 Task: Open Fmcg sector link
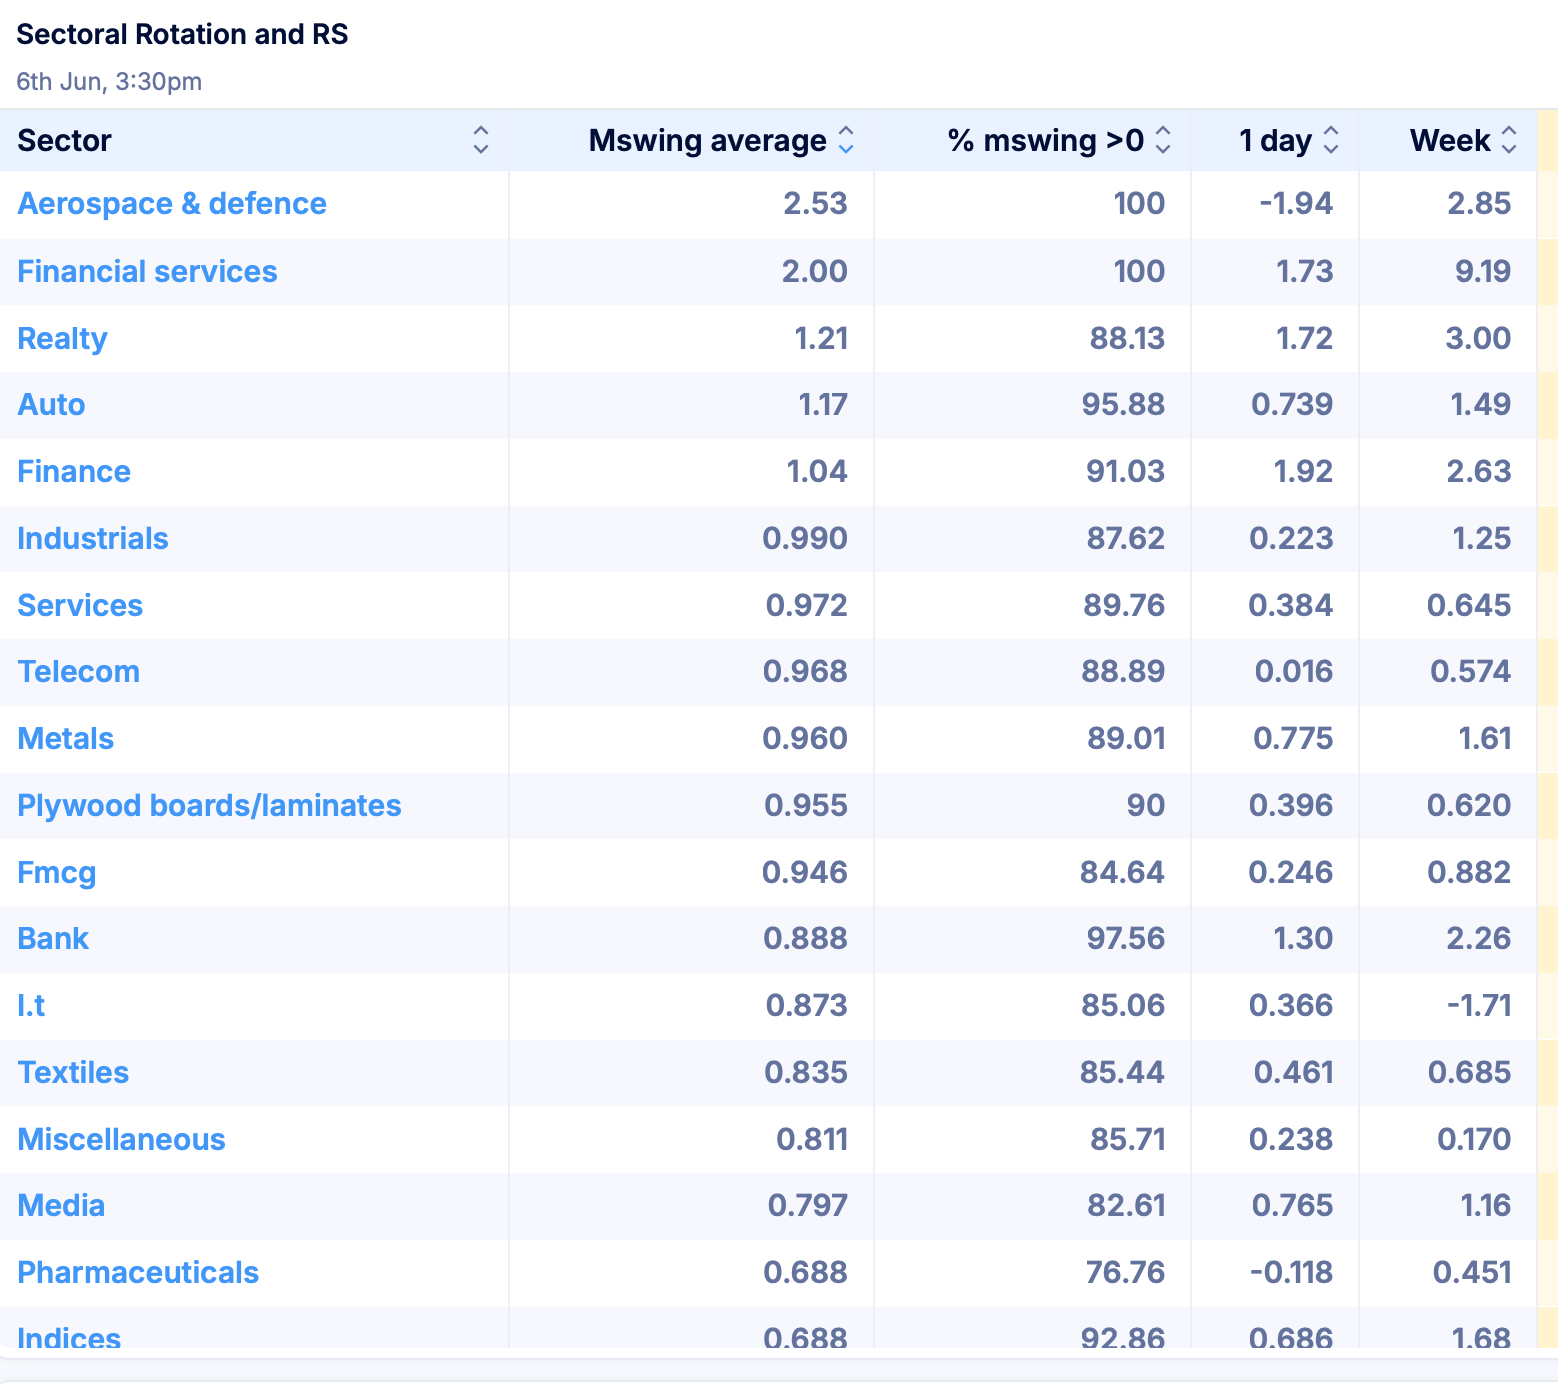(x=57, y=873)
